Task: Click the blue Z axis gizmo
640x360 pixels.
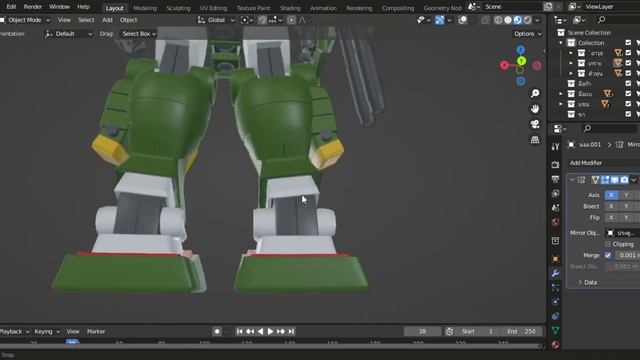Action: point(521,50)
